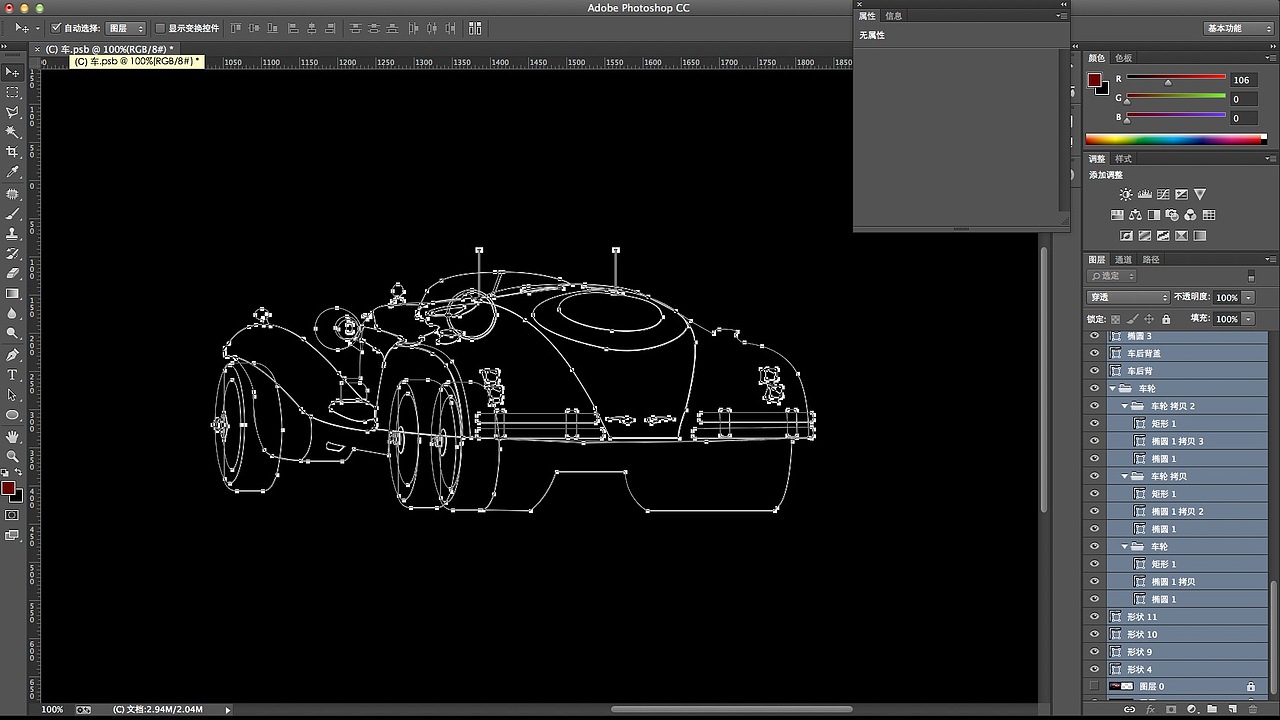This screenshot has height=720, width=1280.
Task: Select the Ellipse shape tool
Action: click(13, 415)
